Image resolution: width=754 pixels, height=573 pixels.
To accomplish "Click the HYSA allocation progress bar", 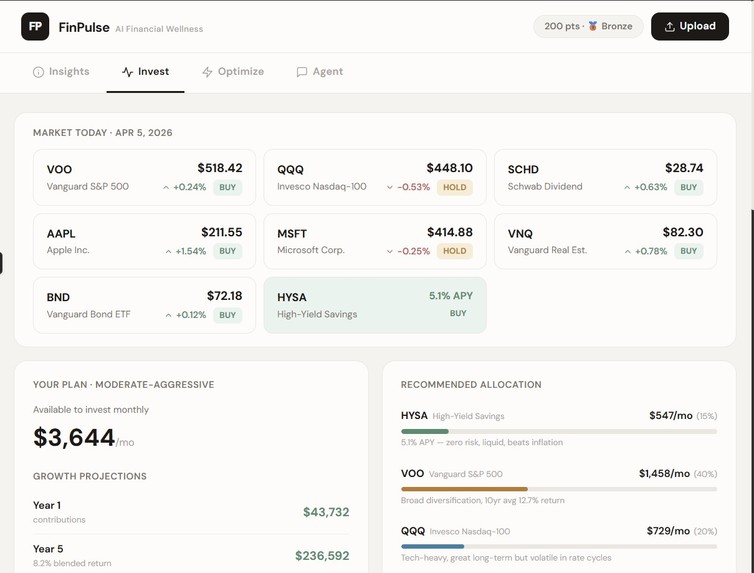I will pyautogui.click(x=559, y=431).
